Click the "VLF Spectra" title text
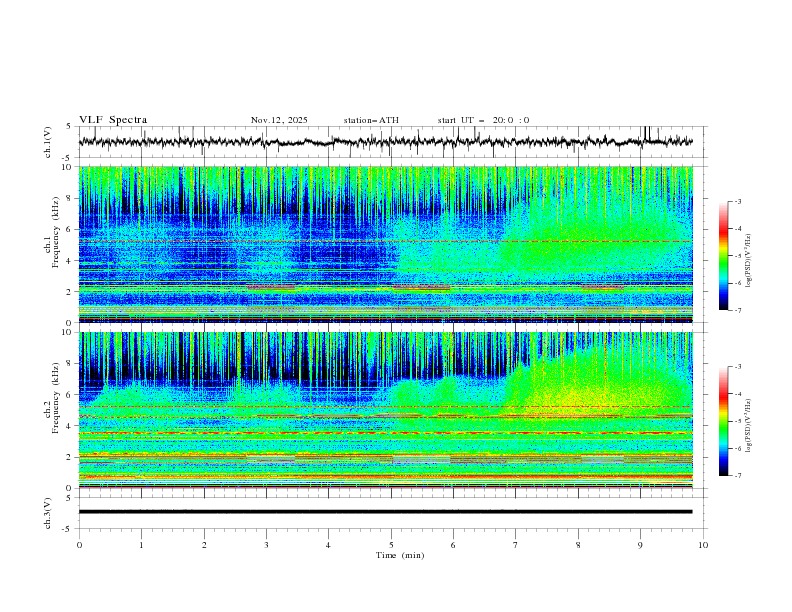This screenshot has height=612, width=792. [113, 120]
